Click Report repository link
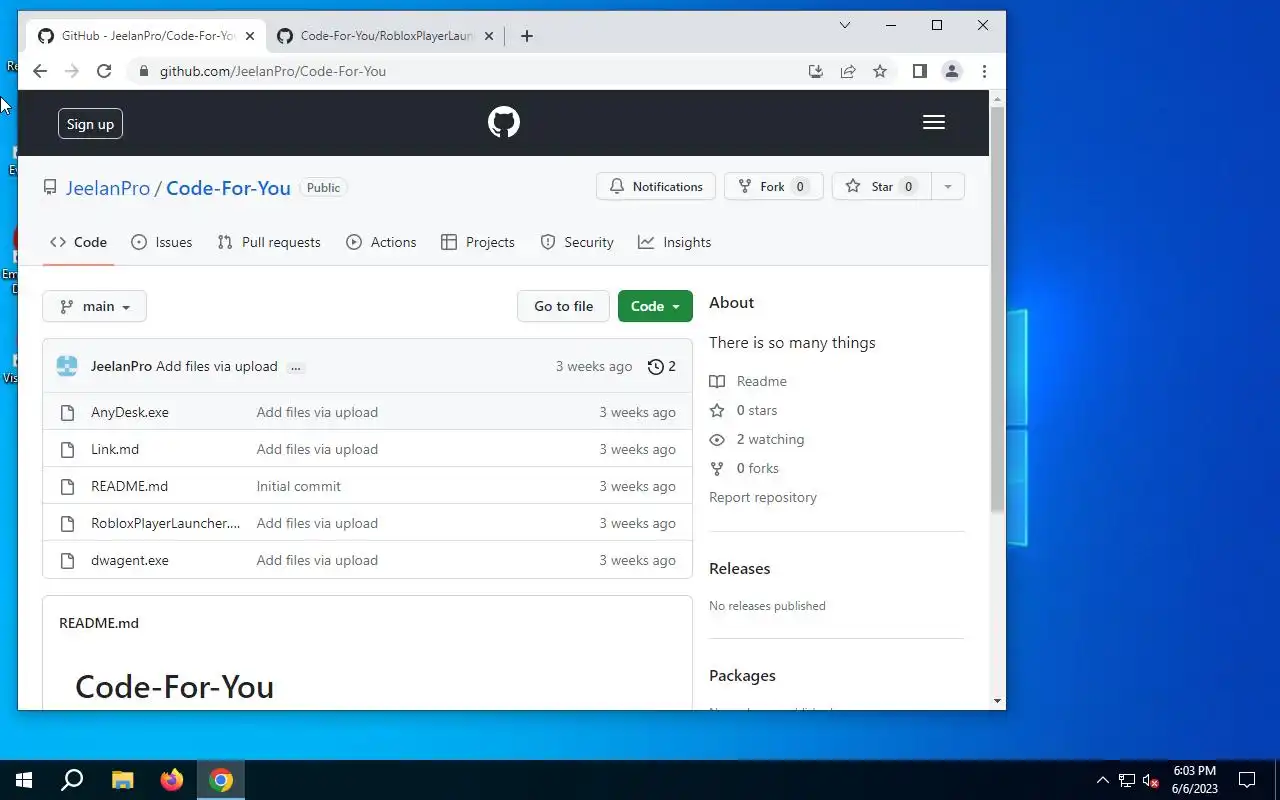1280x800 pixels. (763, 497)
